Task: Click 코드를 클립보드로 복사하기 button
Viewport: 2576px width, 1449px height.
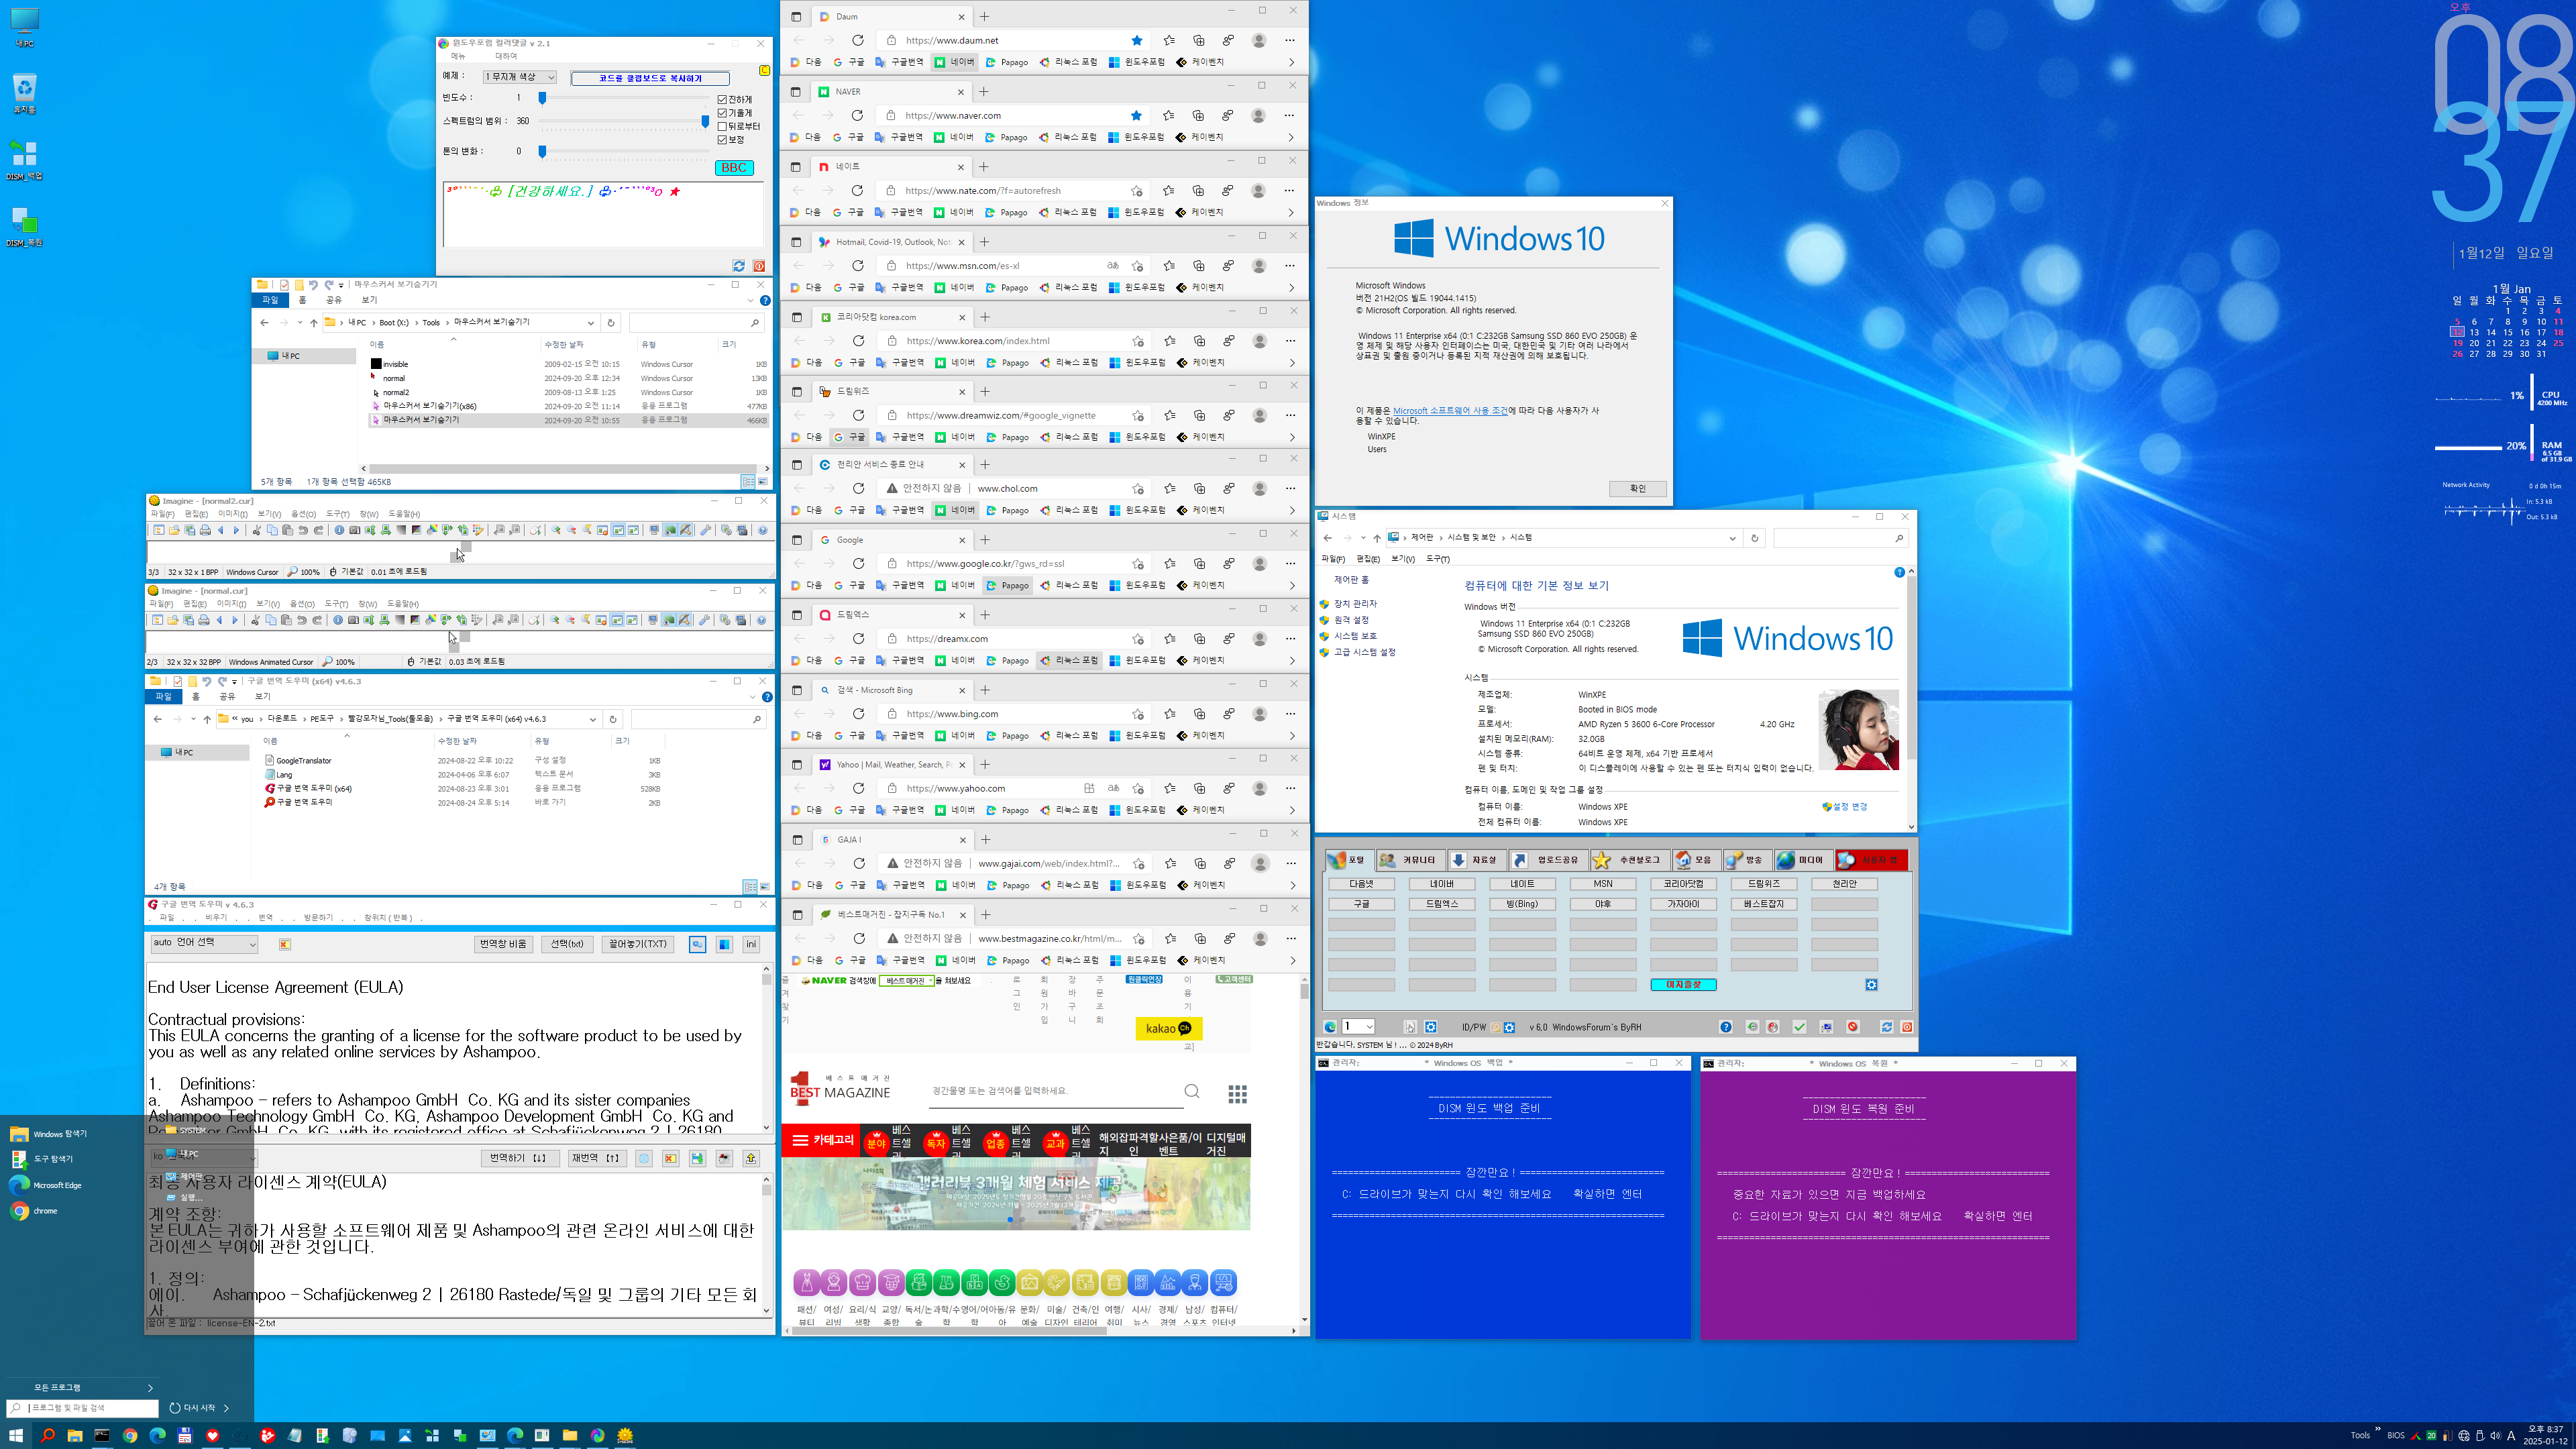Action: (650, 78)
